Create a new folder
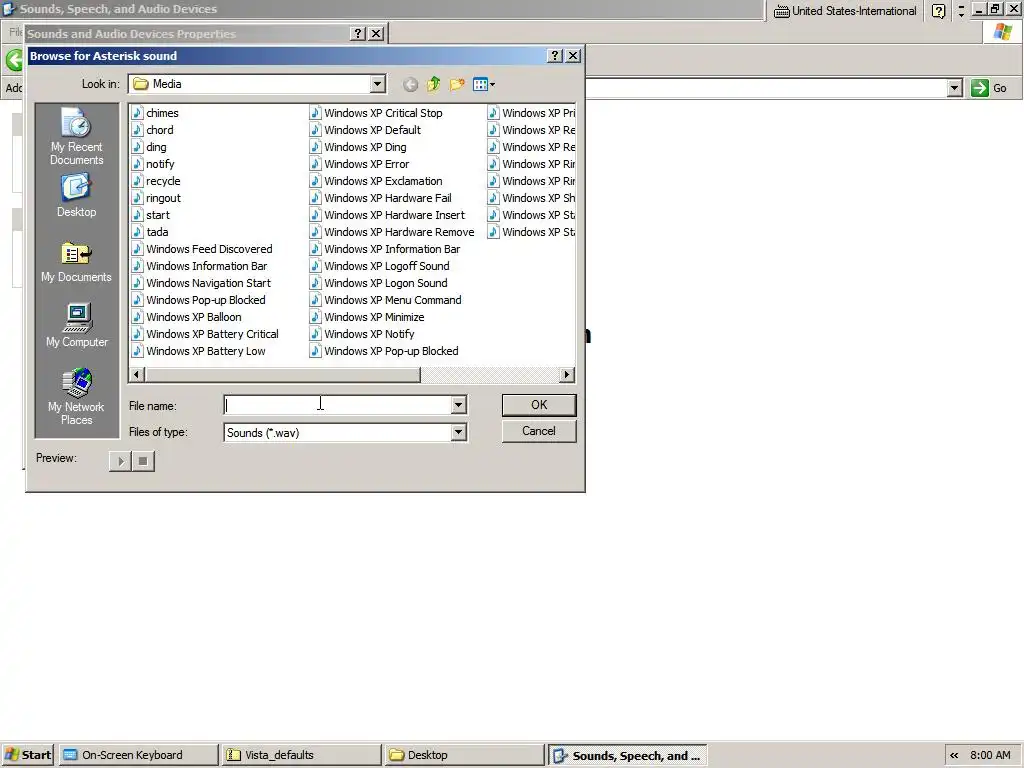The width and height of the screenshot is (1024, 768). pos(456,84)
